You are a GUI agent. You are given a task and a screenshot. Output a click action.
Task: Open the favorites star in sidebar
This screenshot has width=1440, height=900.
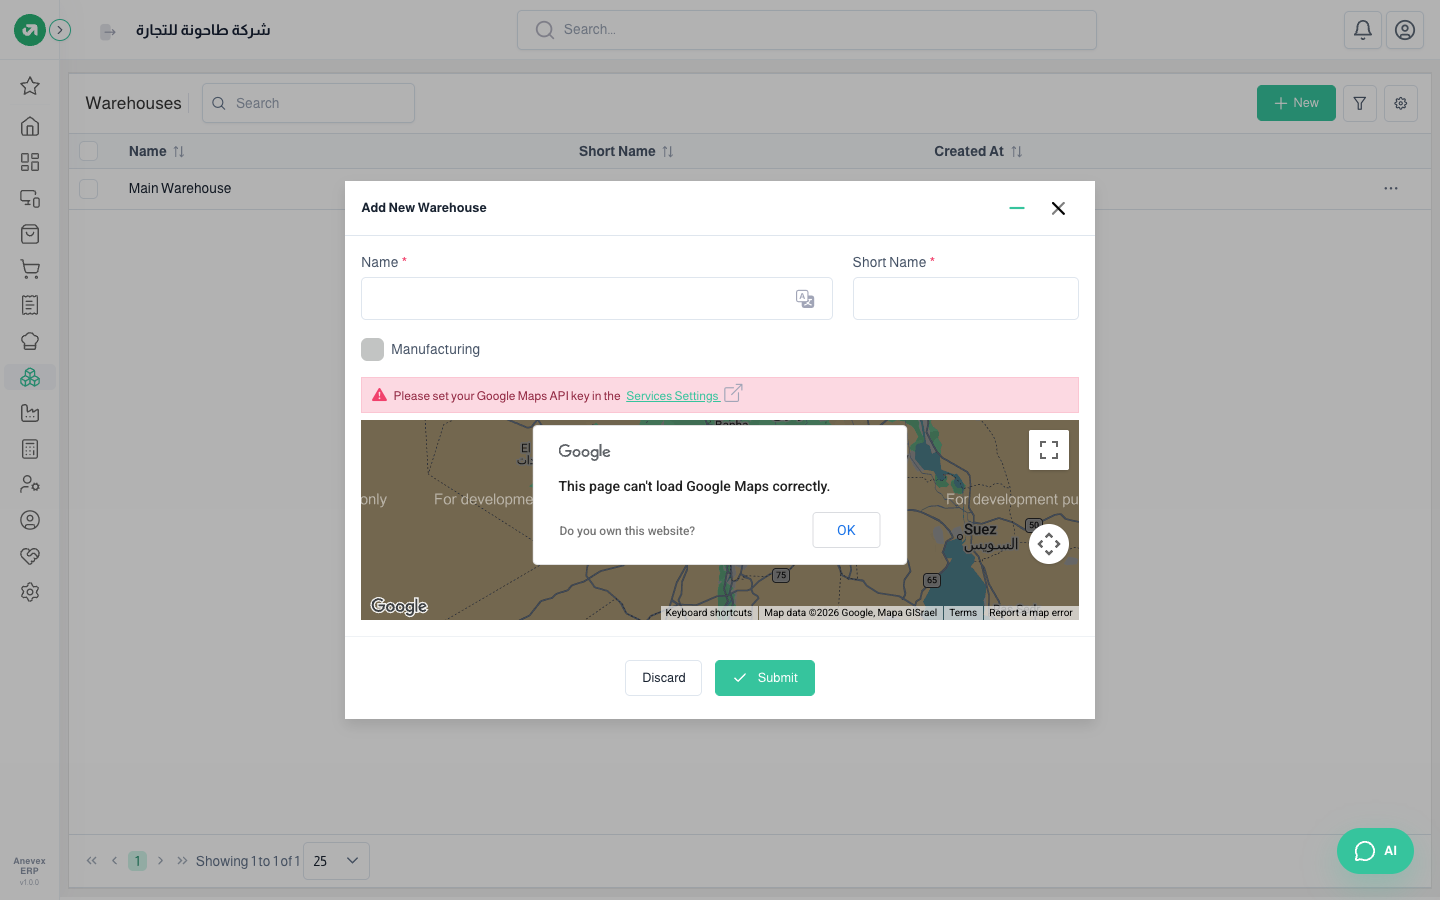[x=30, y=86]
